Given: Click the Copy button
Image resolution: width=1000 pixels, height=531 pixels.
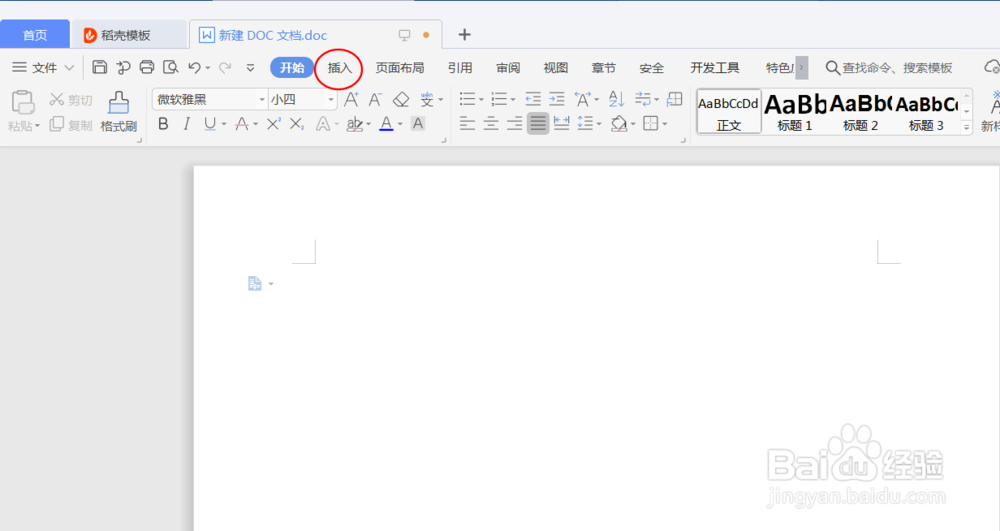Looking at the screenshot, I should click(x=71, y=124).
